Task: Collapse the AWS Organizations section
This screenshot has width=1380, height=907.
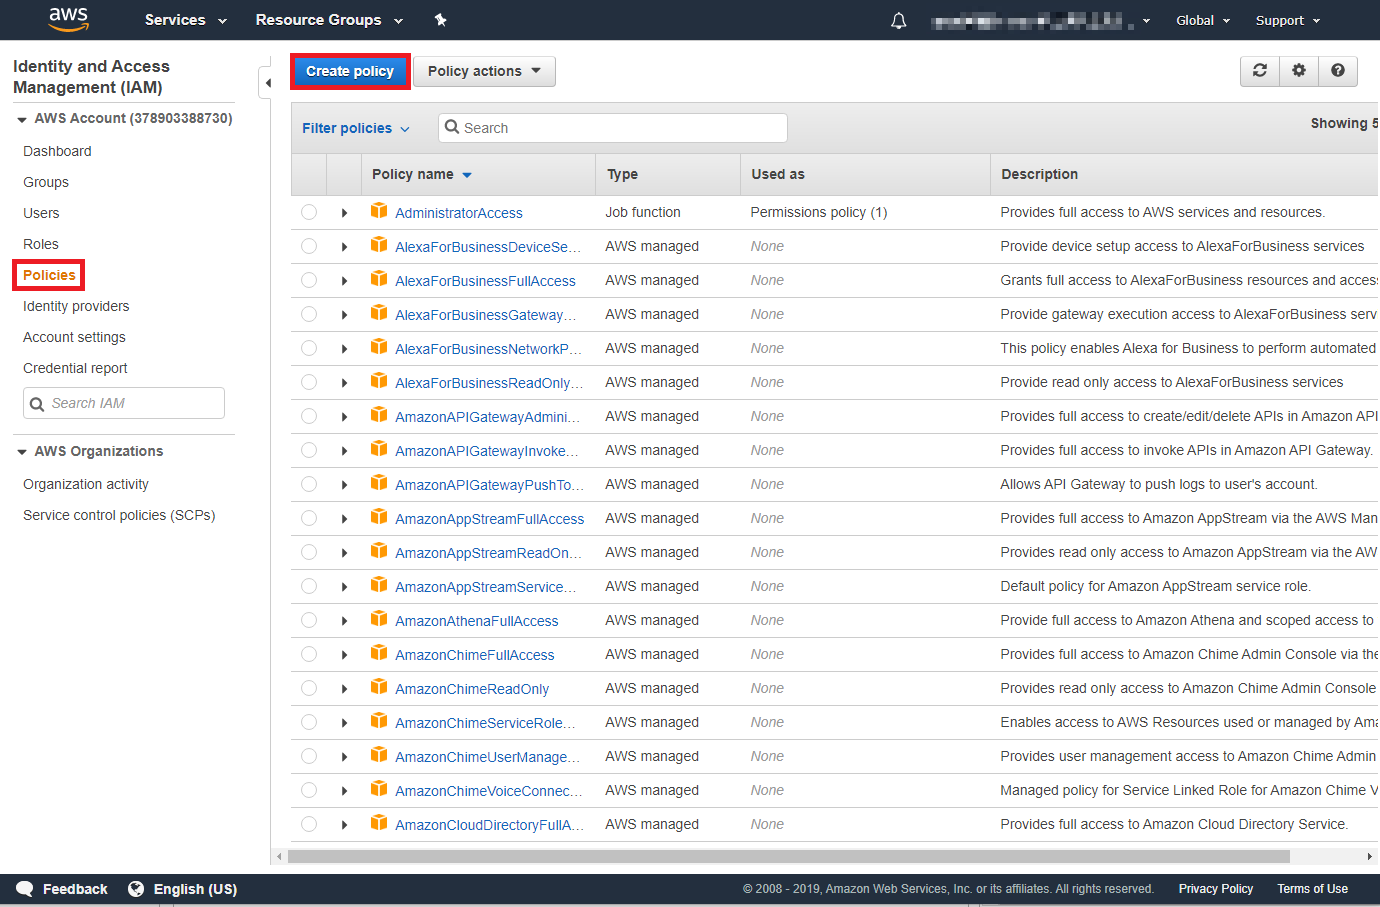Action: [22, 452]
